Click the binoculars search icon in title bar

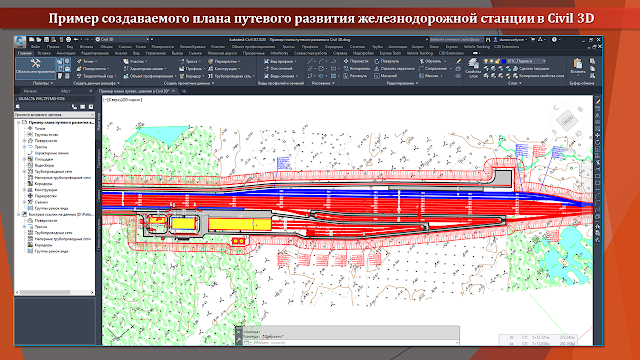[x=488, y=40]
